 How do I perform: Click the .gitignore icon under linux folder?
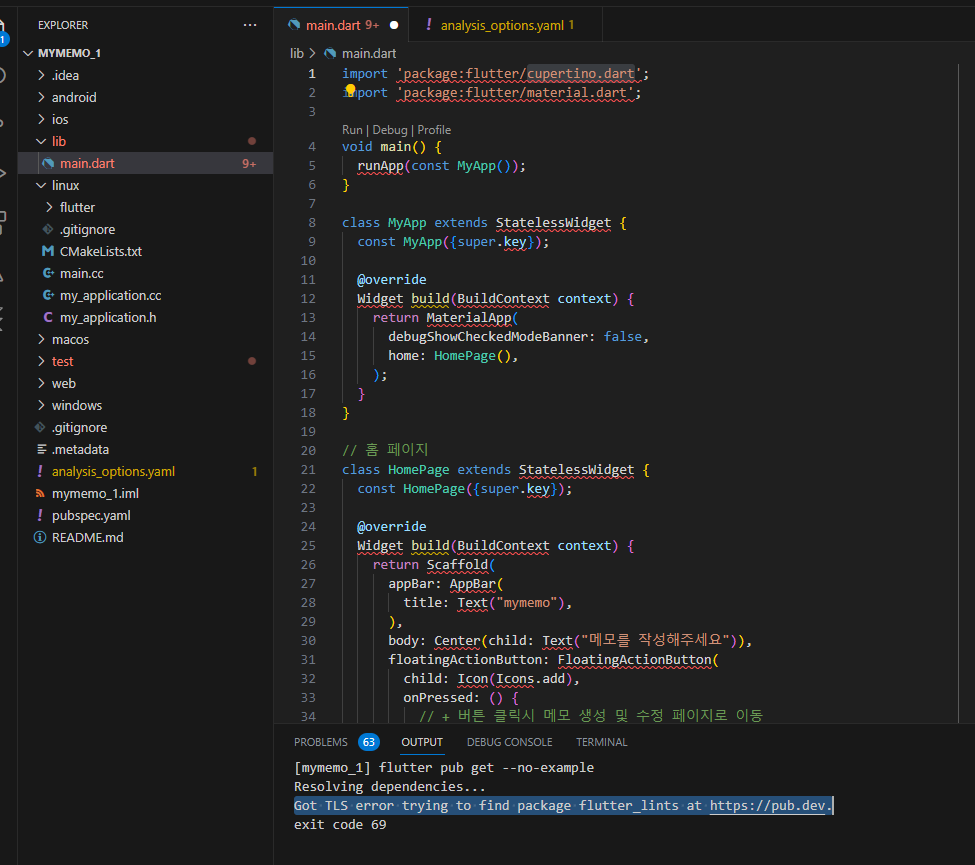pyautogui.click(x=48, y=229)
